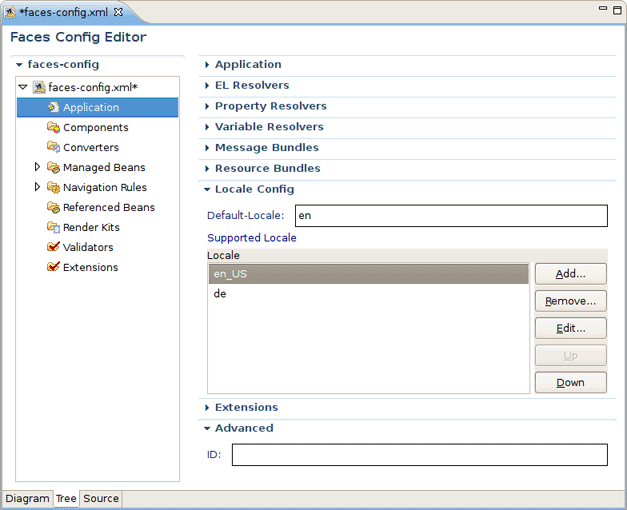Click the Render Kits folder icon
The height and width of the screenshot is (510, 627).
[53, 227]
